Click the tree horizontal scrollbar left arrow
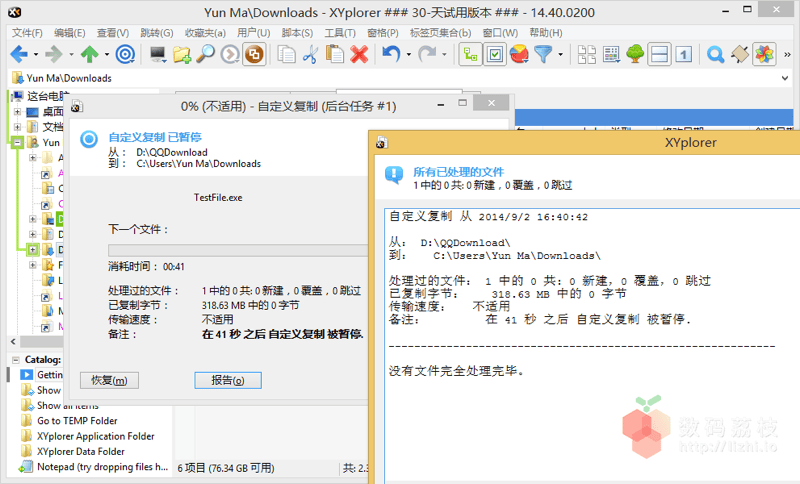800x484 pixels. (13, 342)
